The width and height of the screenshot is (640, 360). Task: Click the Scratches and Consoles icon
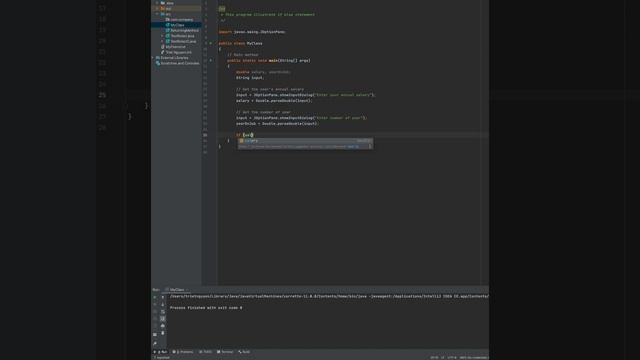coord(158,63)
